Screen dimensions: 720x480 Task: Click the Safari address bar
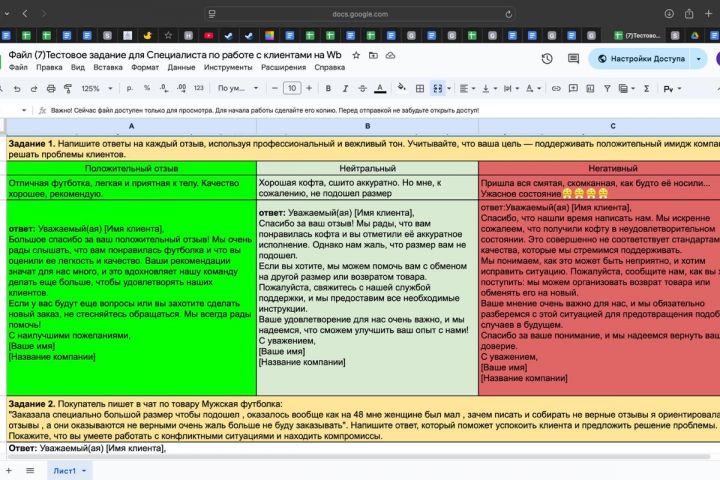tap(360, 14)
